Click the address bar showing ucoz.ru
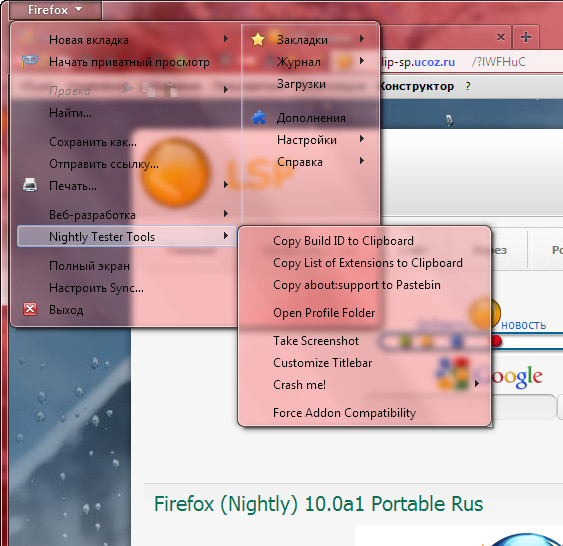 470,62
